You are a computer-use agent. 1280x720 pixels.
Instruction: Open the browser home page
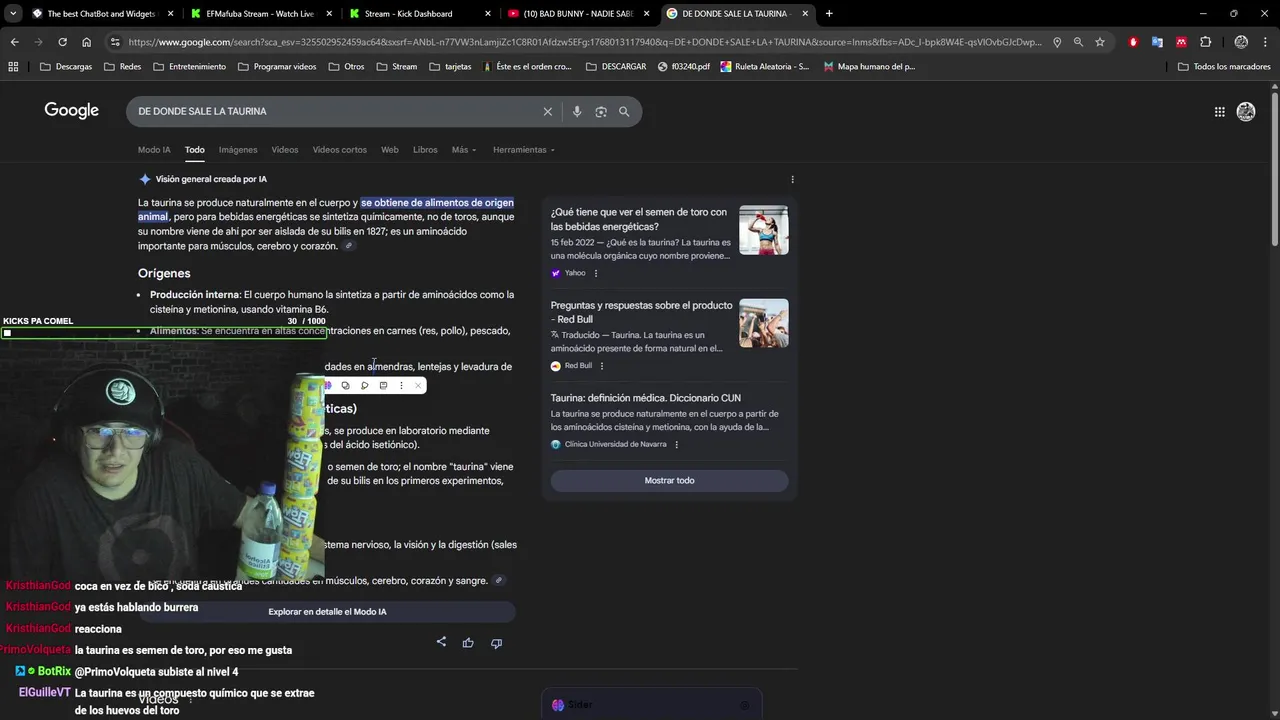point(87,42)
